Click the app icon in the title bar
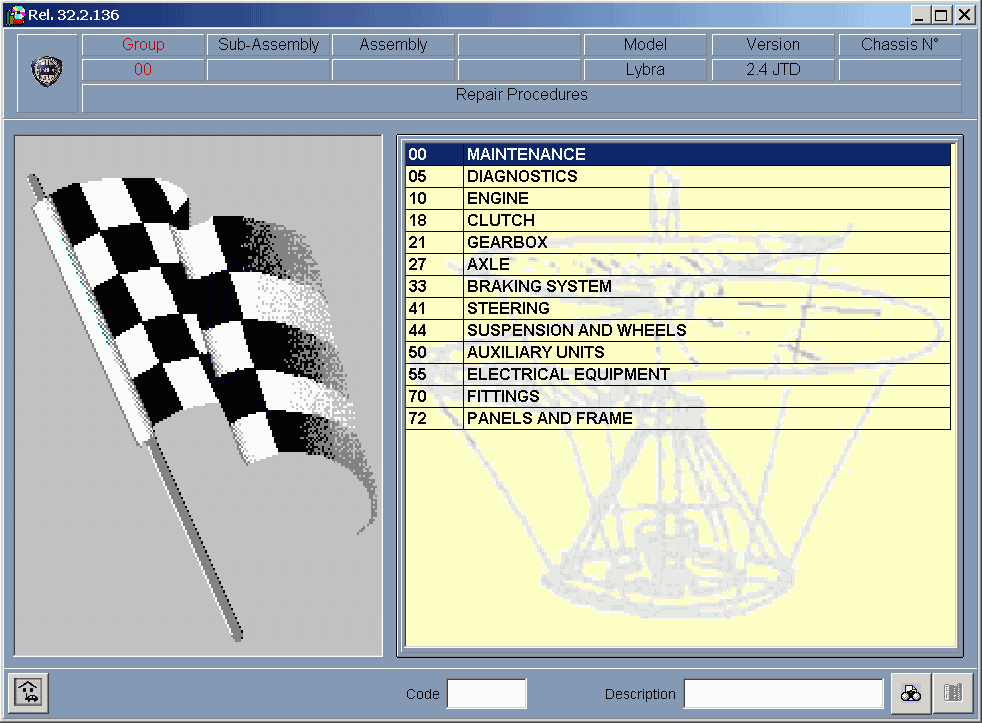This screenshot has width=982, height=723. (x=14, y=14)
